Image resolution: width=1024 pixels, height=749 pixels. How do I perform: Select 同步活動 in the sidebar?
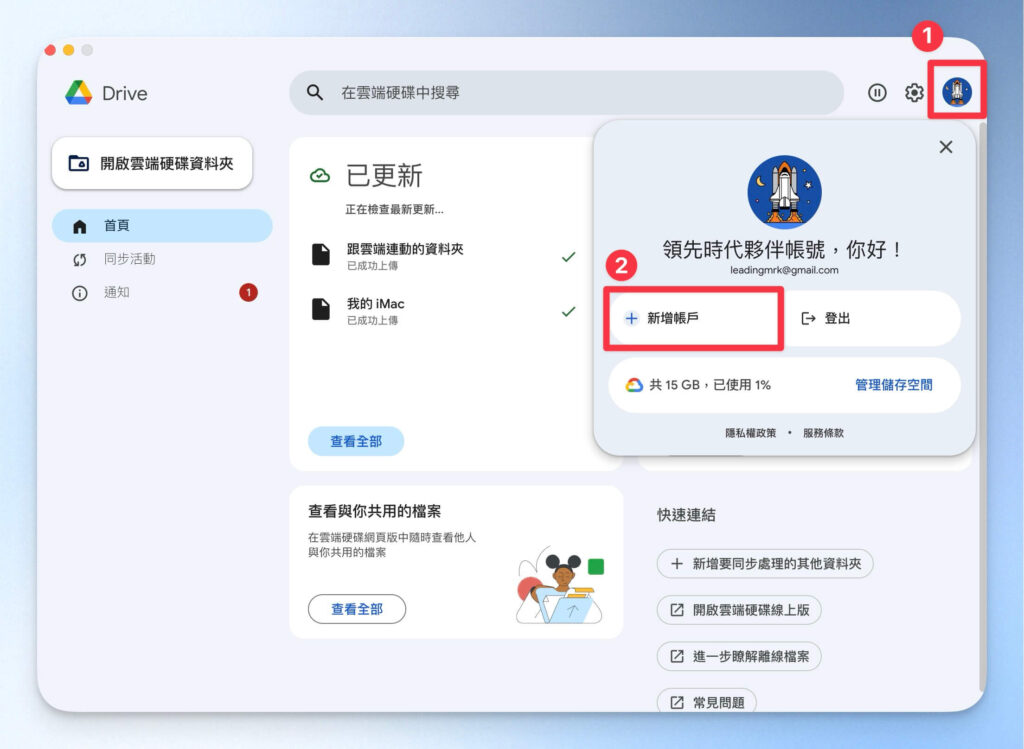[162, 259]
